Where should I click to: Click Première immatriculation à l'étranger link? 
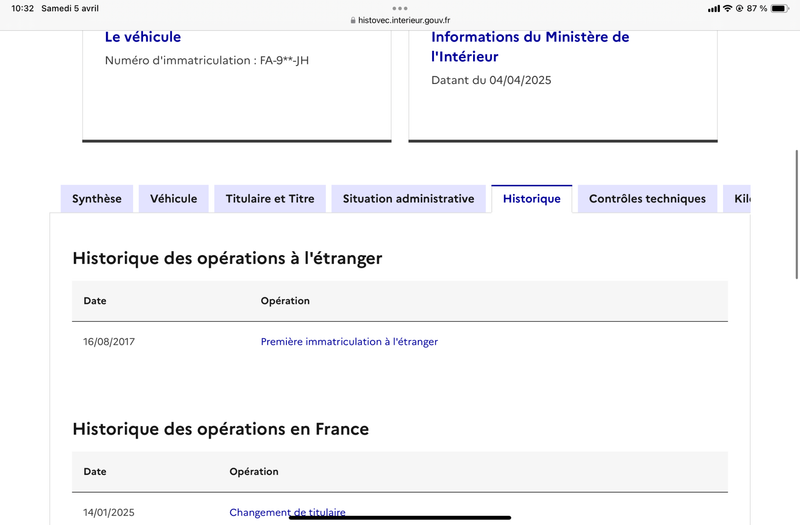point(349,342)
